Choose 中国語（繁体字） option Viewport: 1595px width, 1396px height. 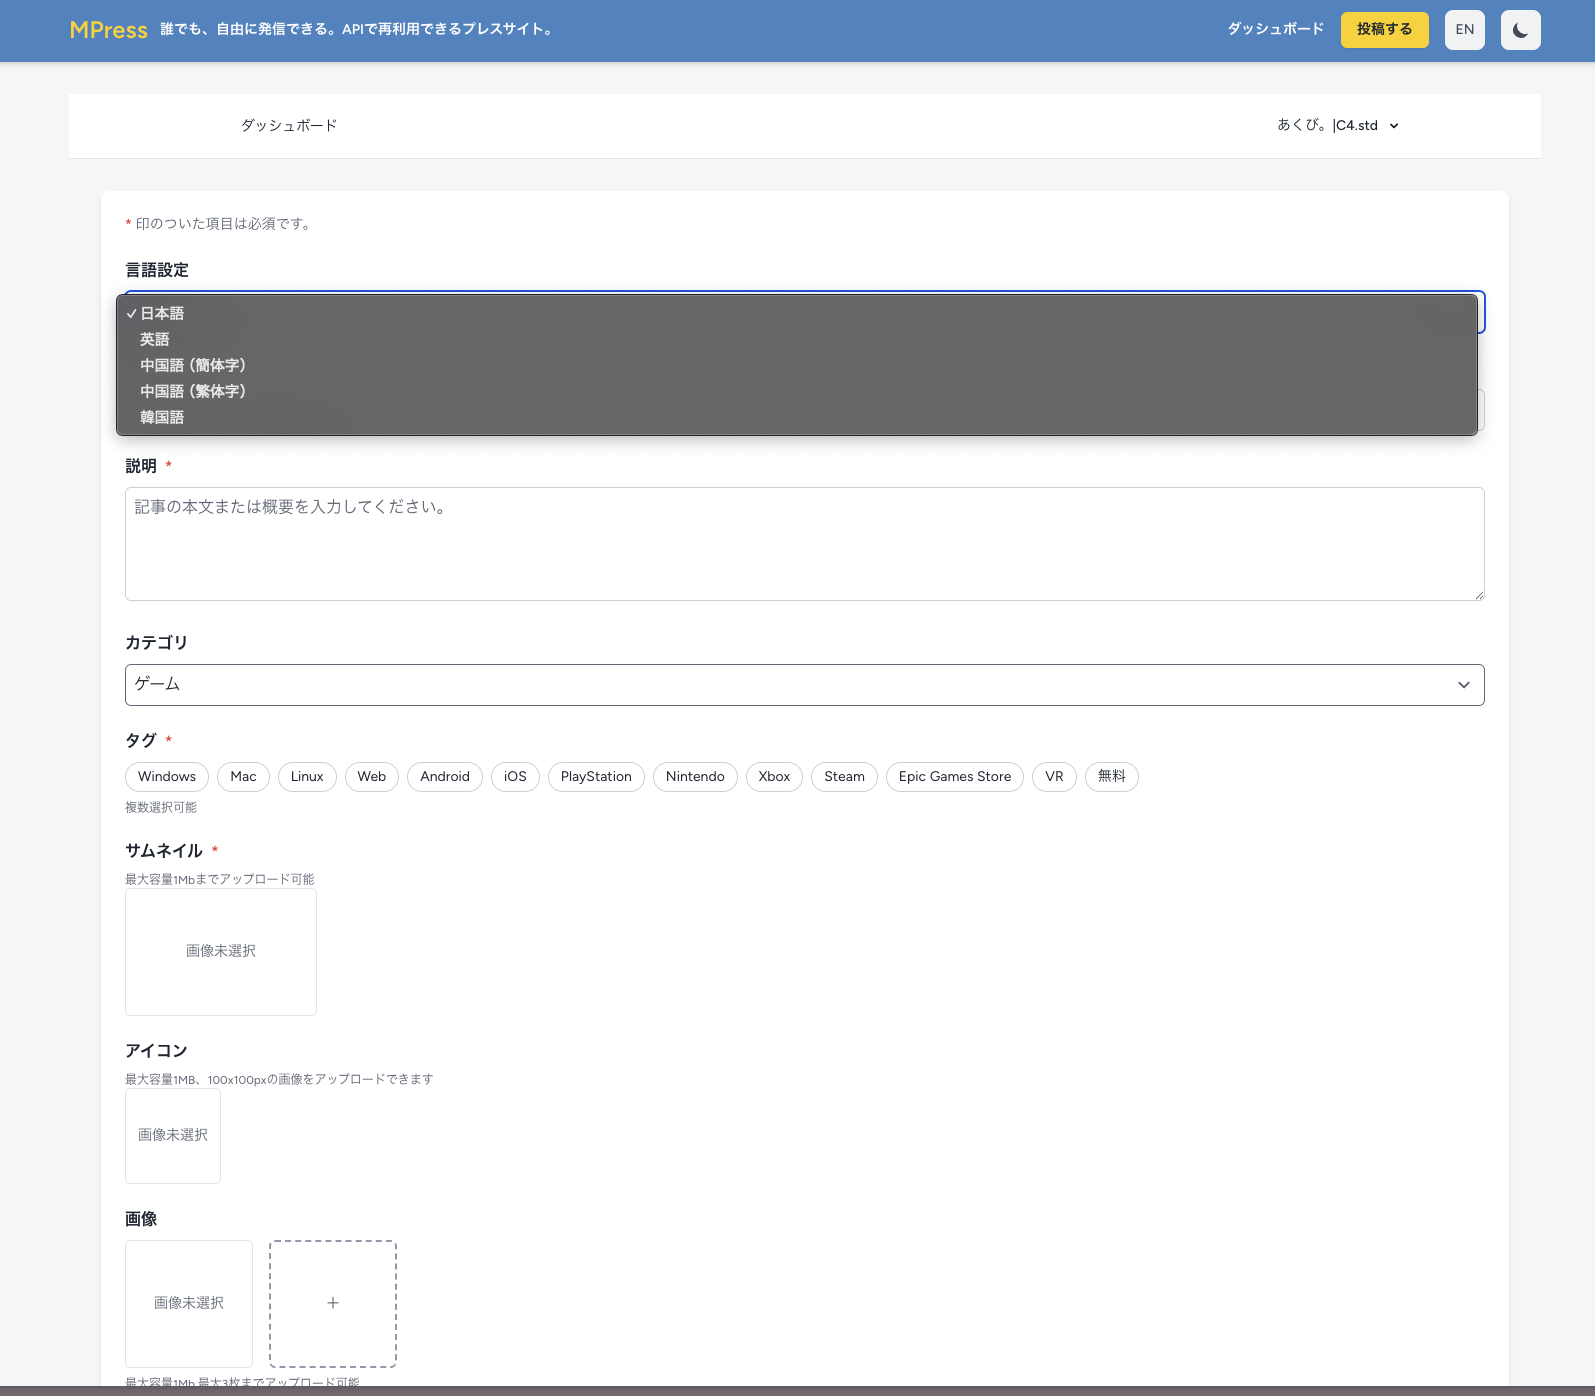coord(193,392)
